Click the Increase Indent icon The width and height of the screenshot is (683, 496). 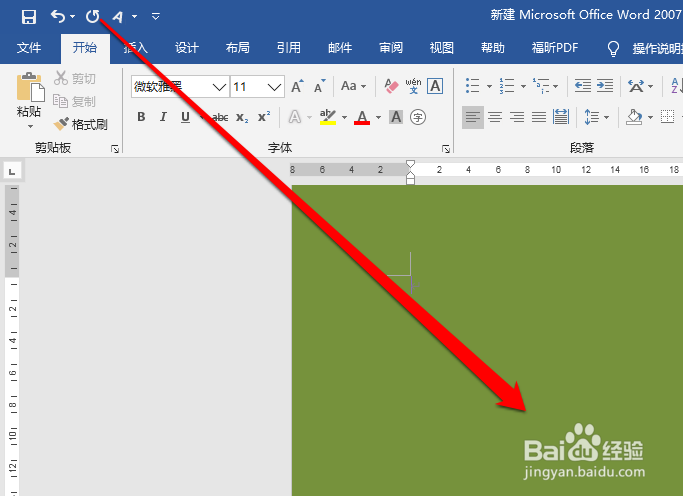(605, 86)
